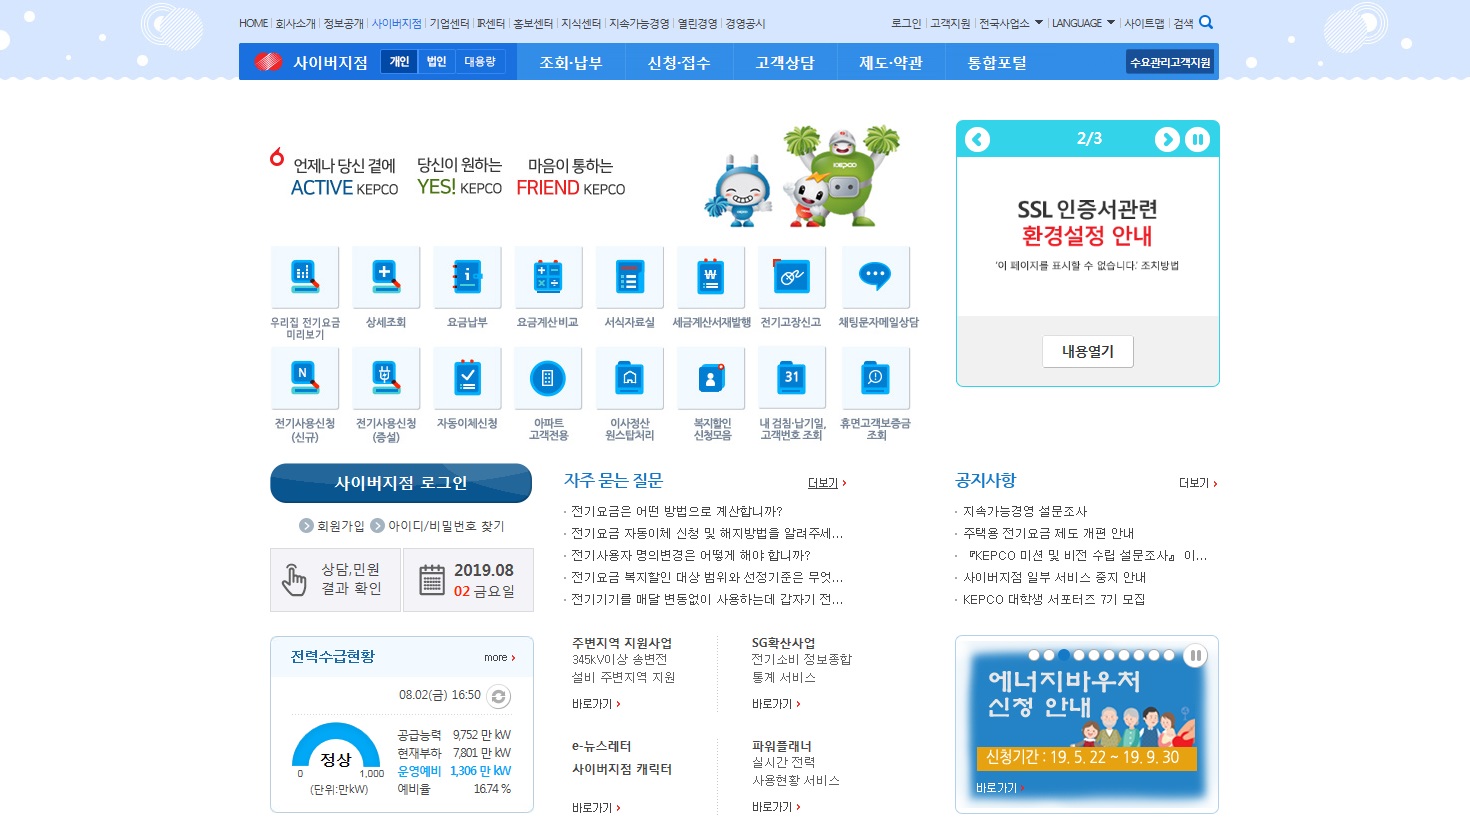Open 내 검침·납기일 고객번호 조회 icon
The width and height of the screenshot is (1470, 821).
pyautogui.click(x=792, y=378)
